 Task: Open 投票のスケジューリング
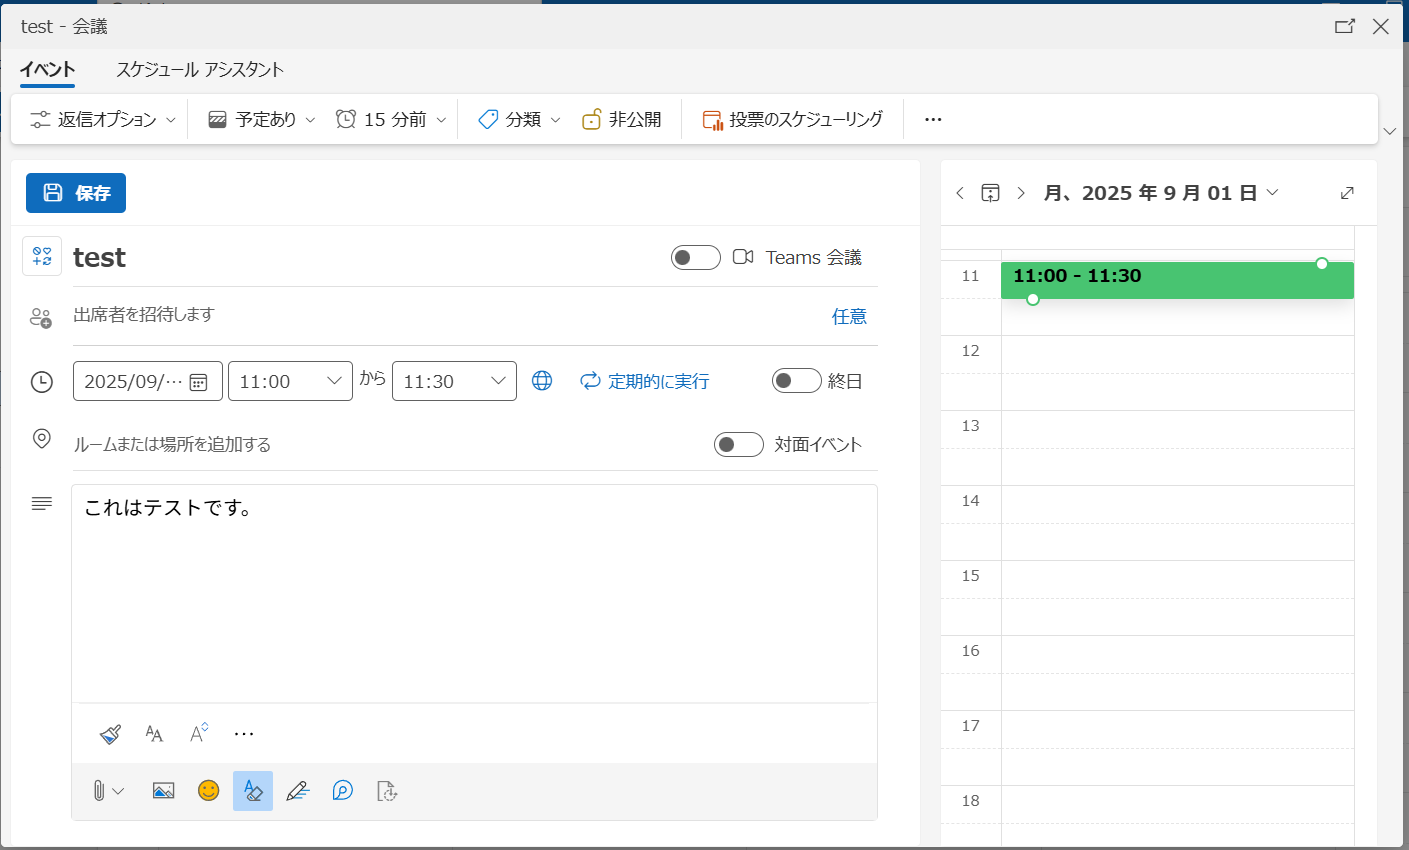pos(793,119)
